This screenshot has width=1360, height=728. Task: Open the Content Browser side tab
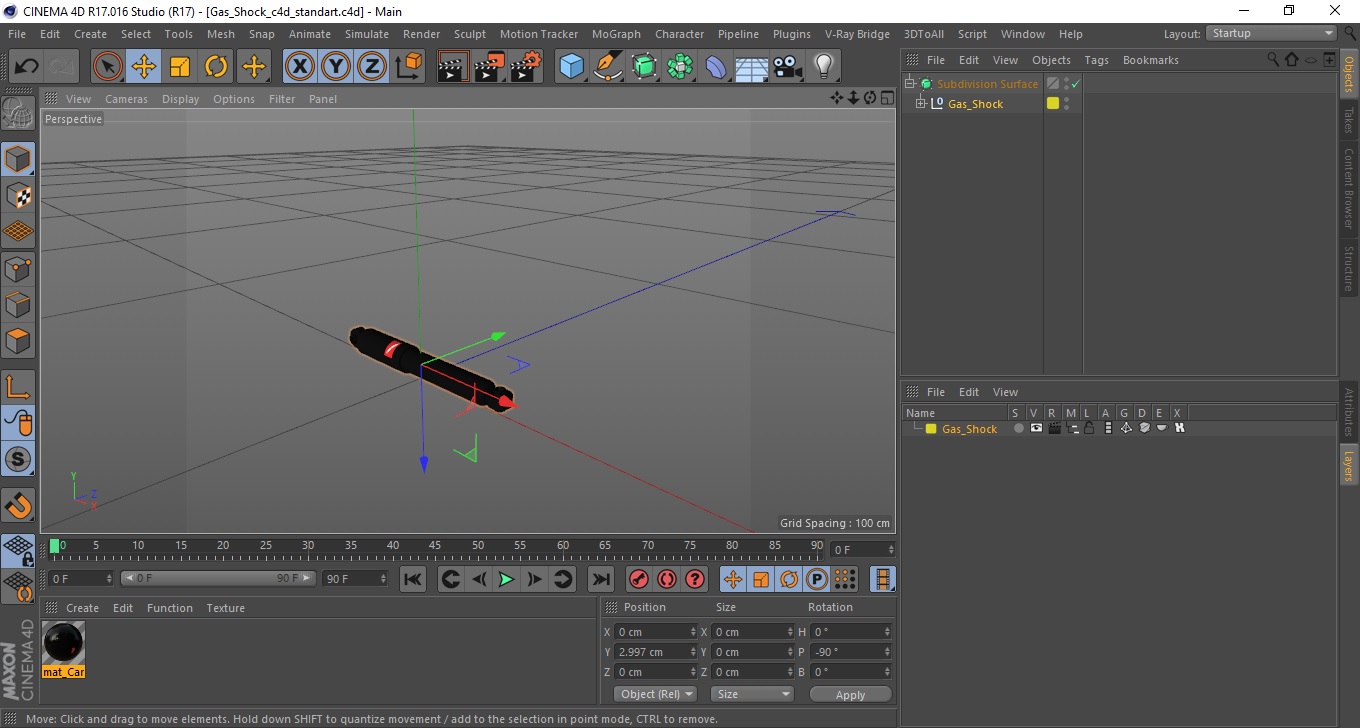1349,188
